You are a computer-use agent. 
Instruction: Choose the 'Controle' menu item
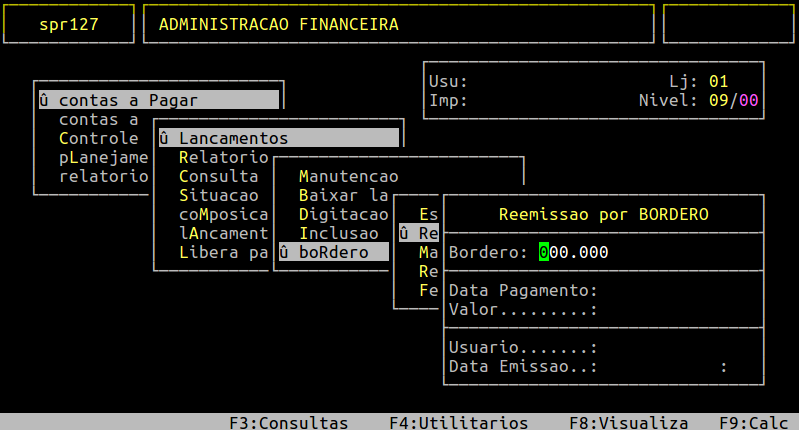(98, 138)
